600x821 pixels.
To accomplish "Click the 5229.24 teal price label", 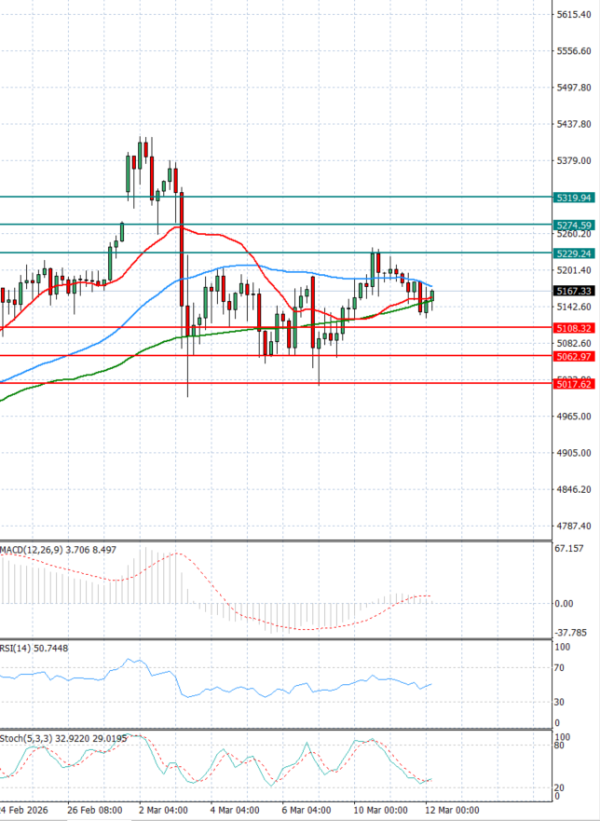I will pyautogui.click(x=573, y=253).
